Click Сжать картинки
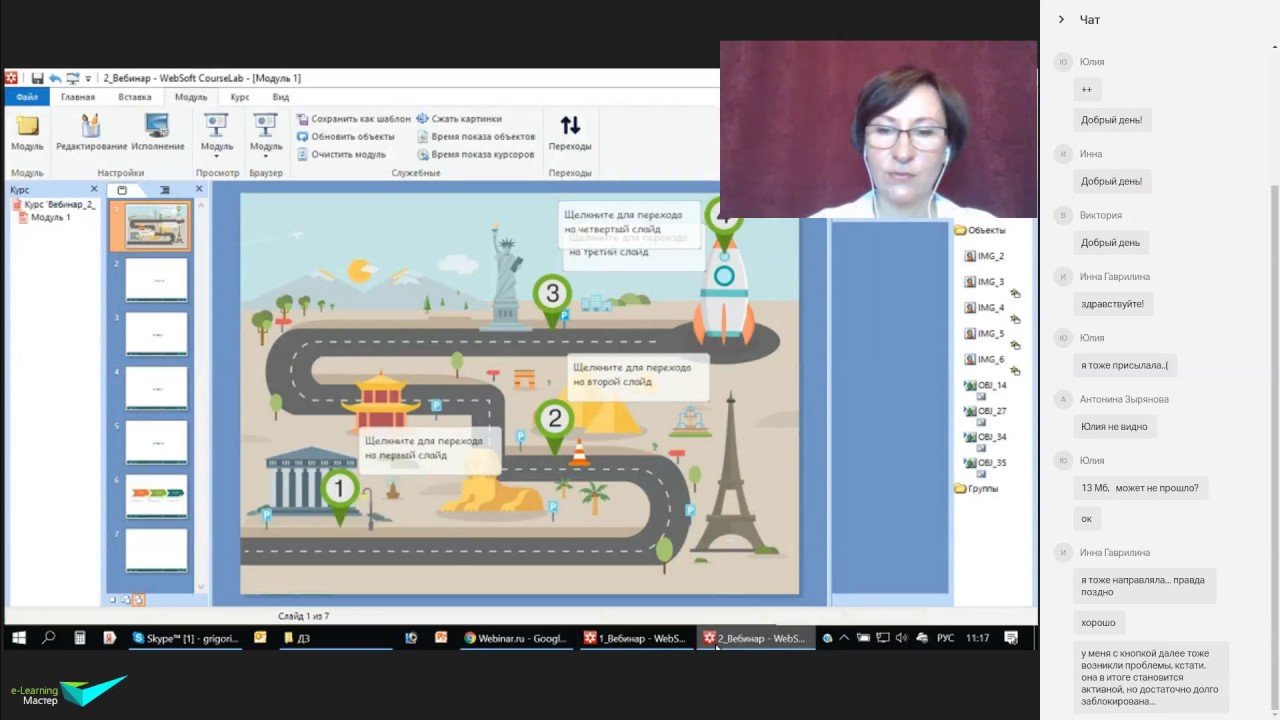 [x=459, y=119]
